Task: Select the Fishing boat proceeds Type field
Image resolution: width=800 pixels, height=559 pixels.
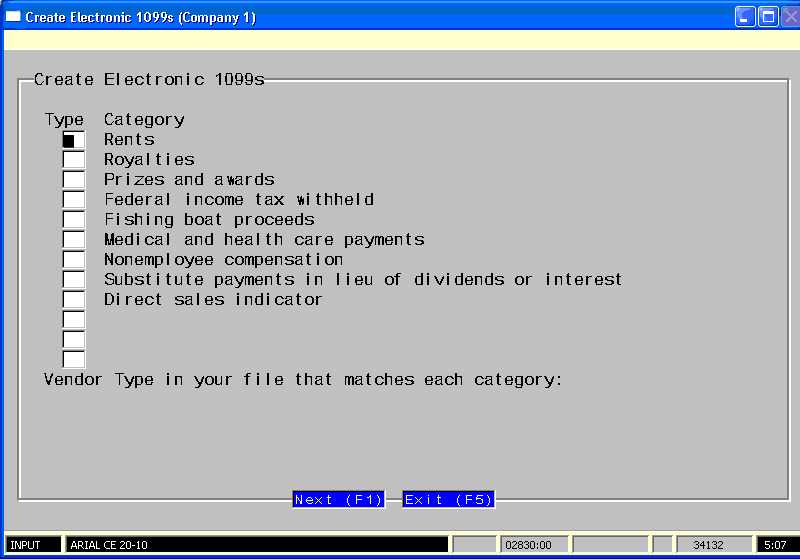Action: pos(74,220)
